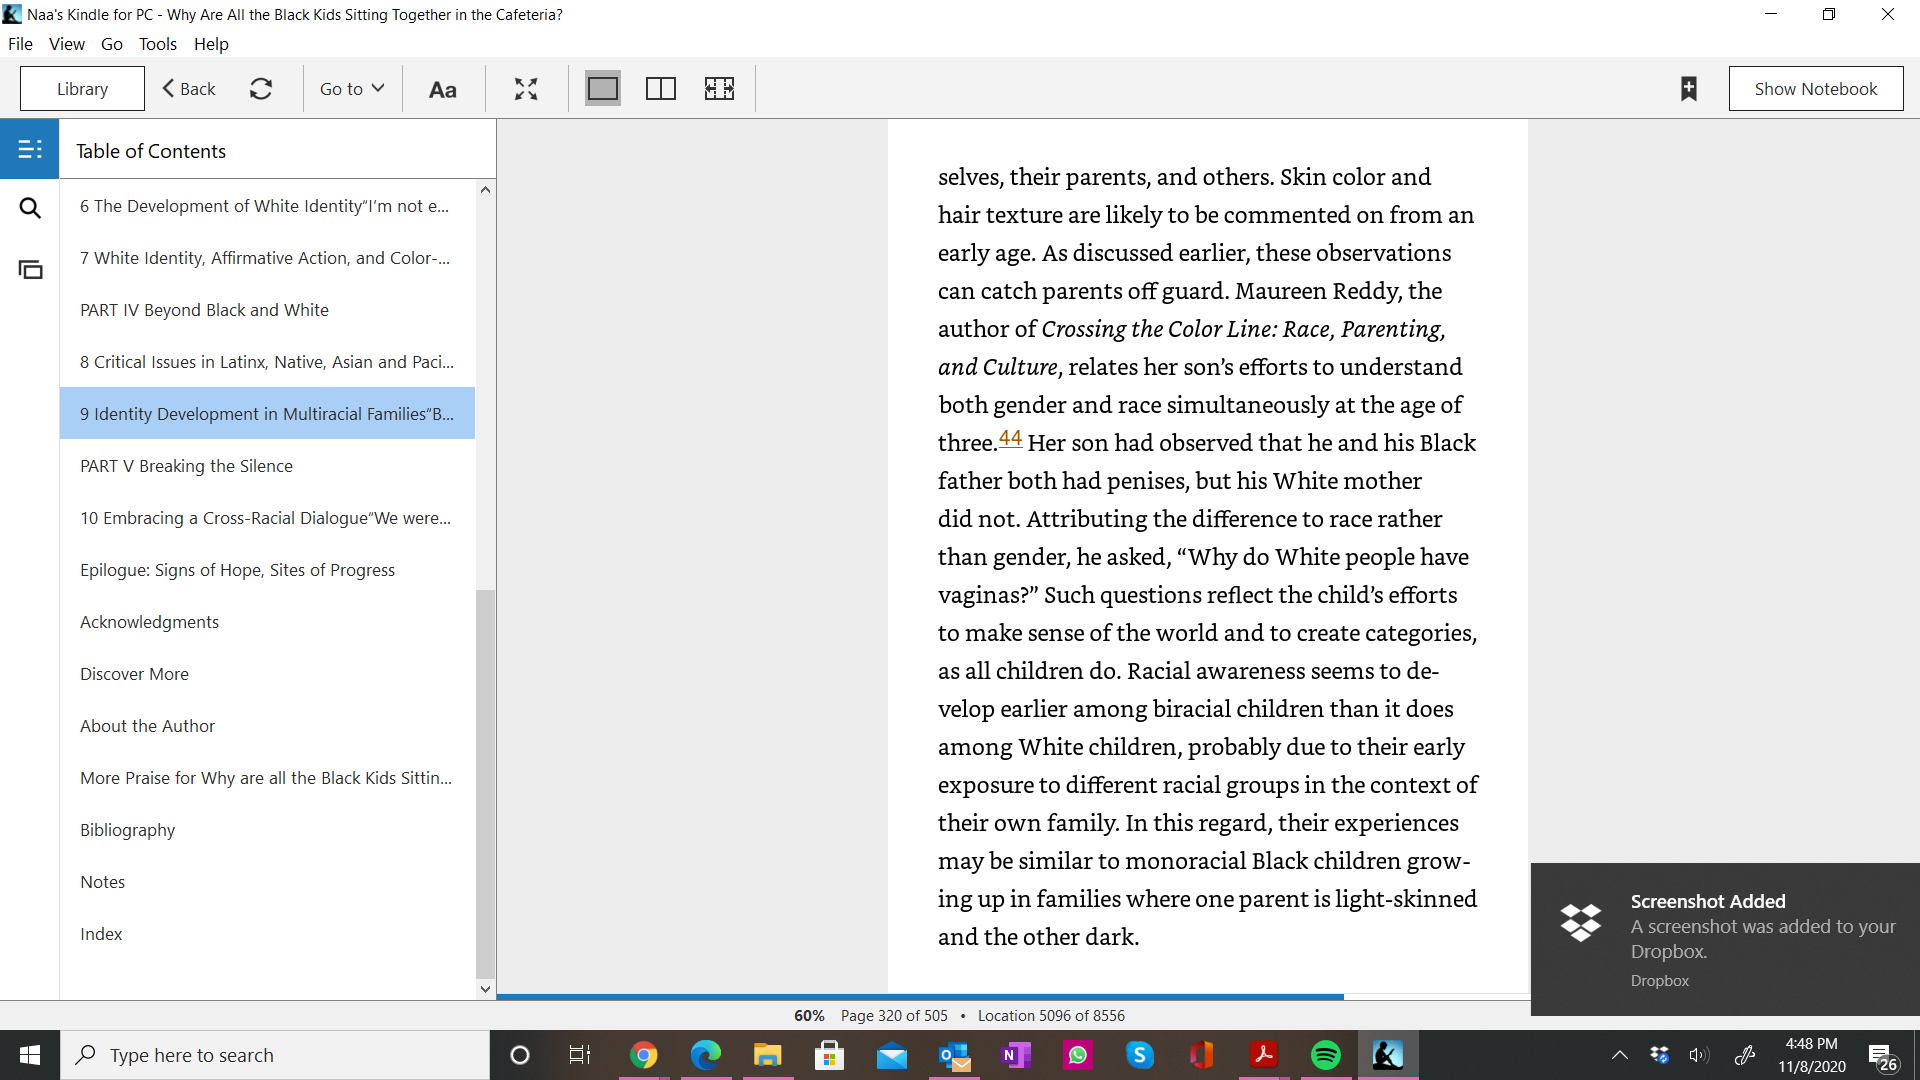Open PART V Breaking the Silence
This screenshot has height=1080, width=1920.
pyautogui.click(x=267, y=466)
